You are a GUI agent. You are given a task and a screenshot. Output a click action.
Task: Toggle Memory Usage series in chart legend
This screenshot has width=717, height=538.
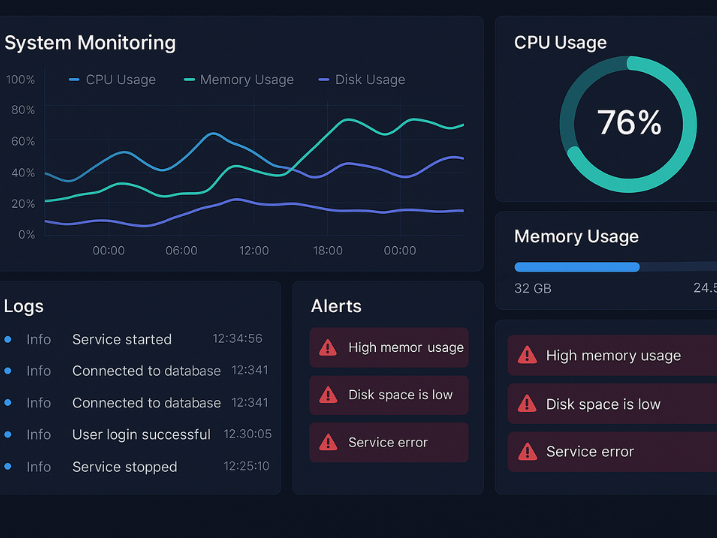click(239, 80)
